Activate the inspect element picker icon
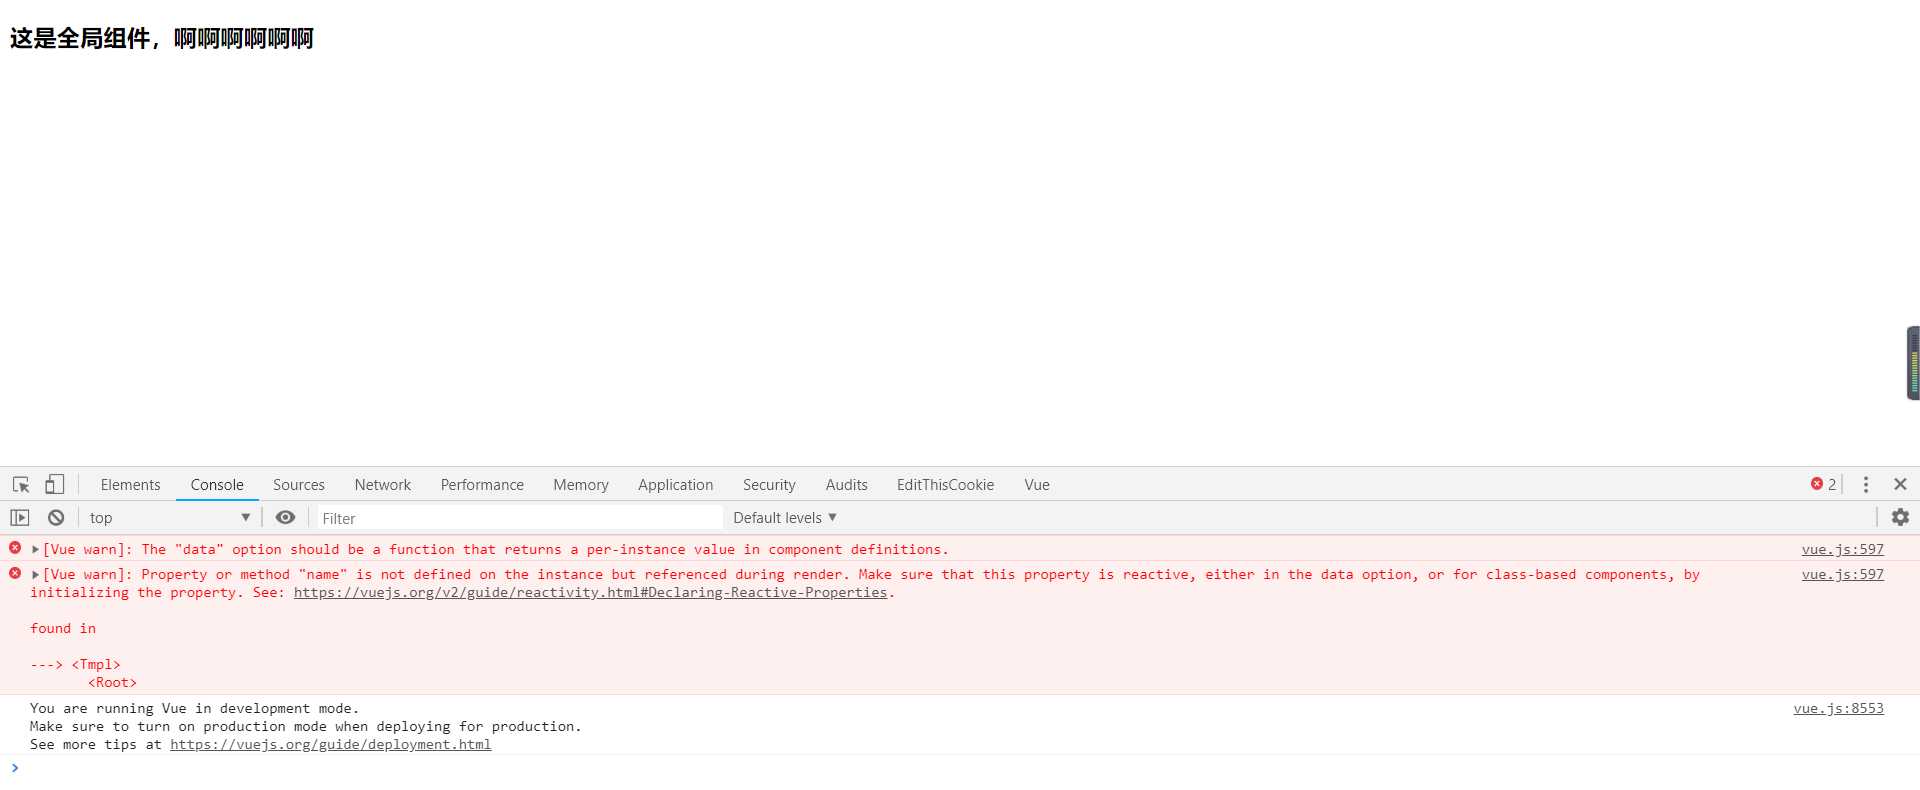Image resolution: width=1920 pixels, height=790 pixels. [21, 485]
